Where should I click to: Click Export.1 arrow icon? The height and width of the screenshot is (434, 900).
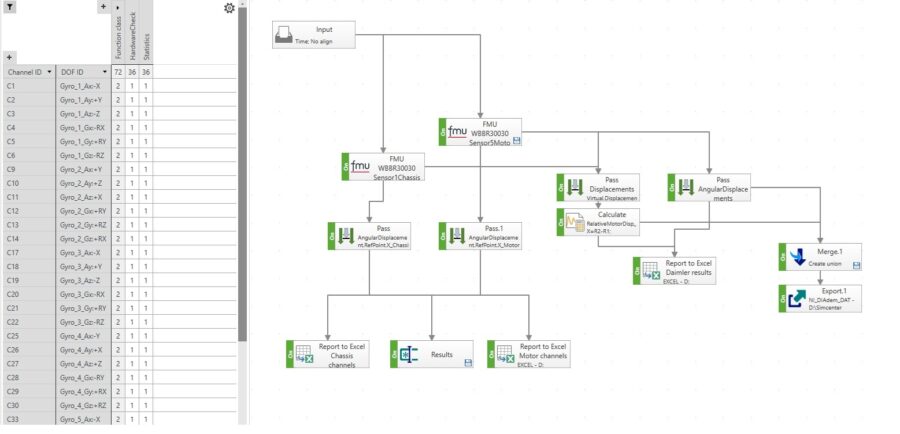(x=797, y=299)
